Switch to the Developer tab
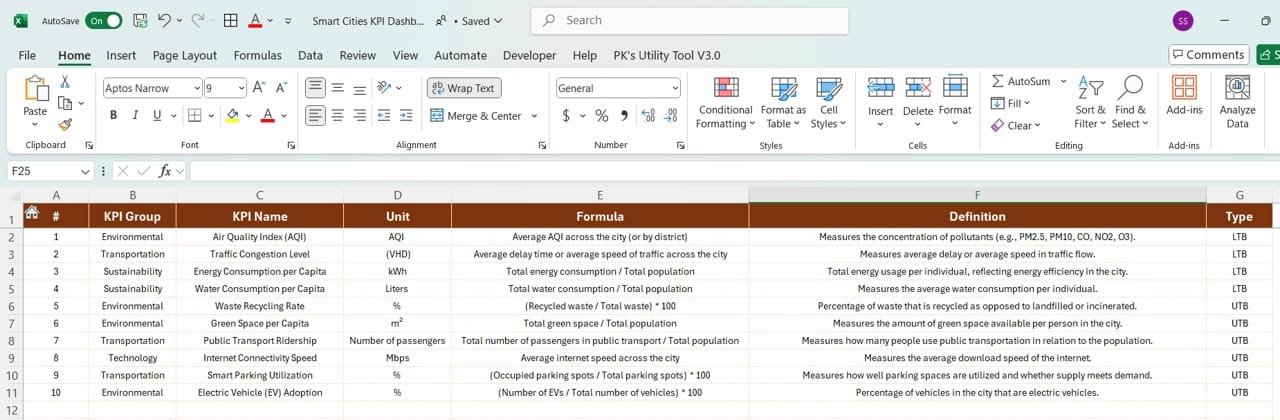Viewport: 1280px width, 420px height. [529, 56]
